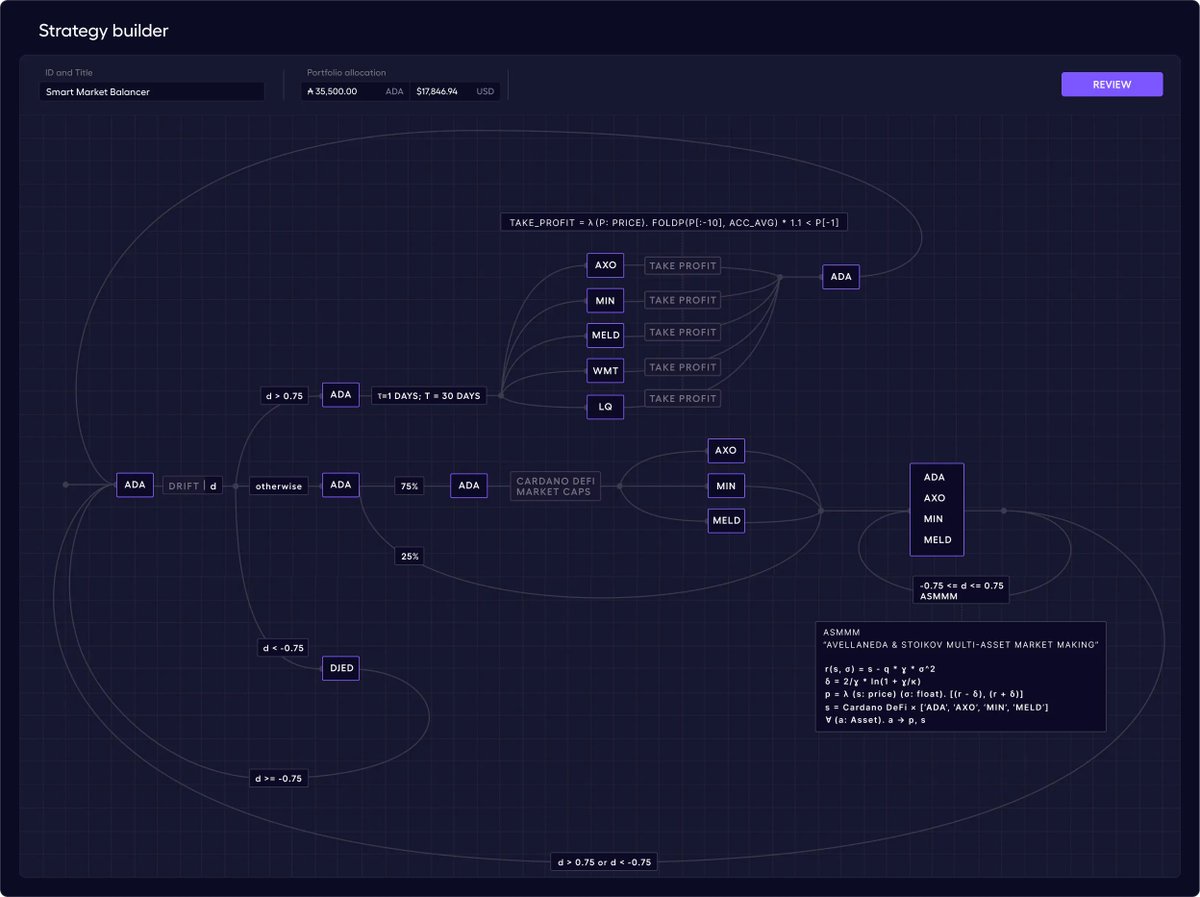Click the 25% split label
This screenshot has width=1200, height=897.
409,555
